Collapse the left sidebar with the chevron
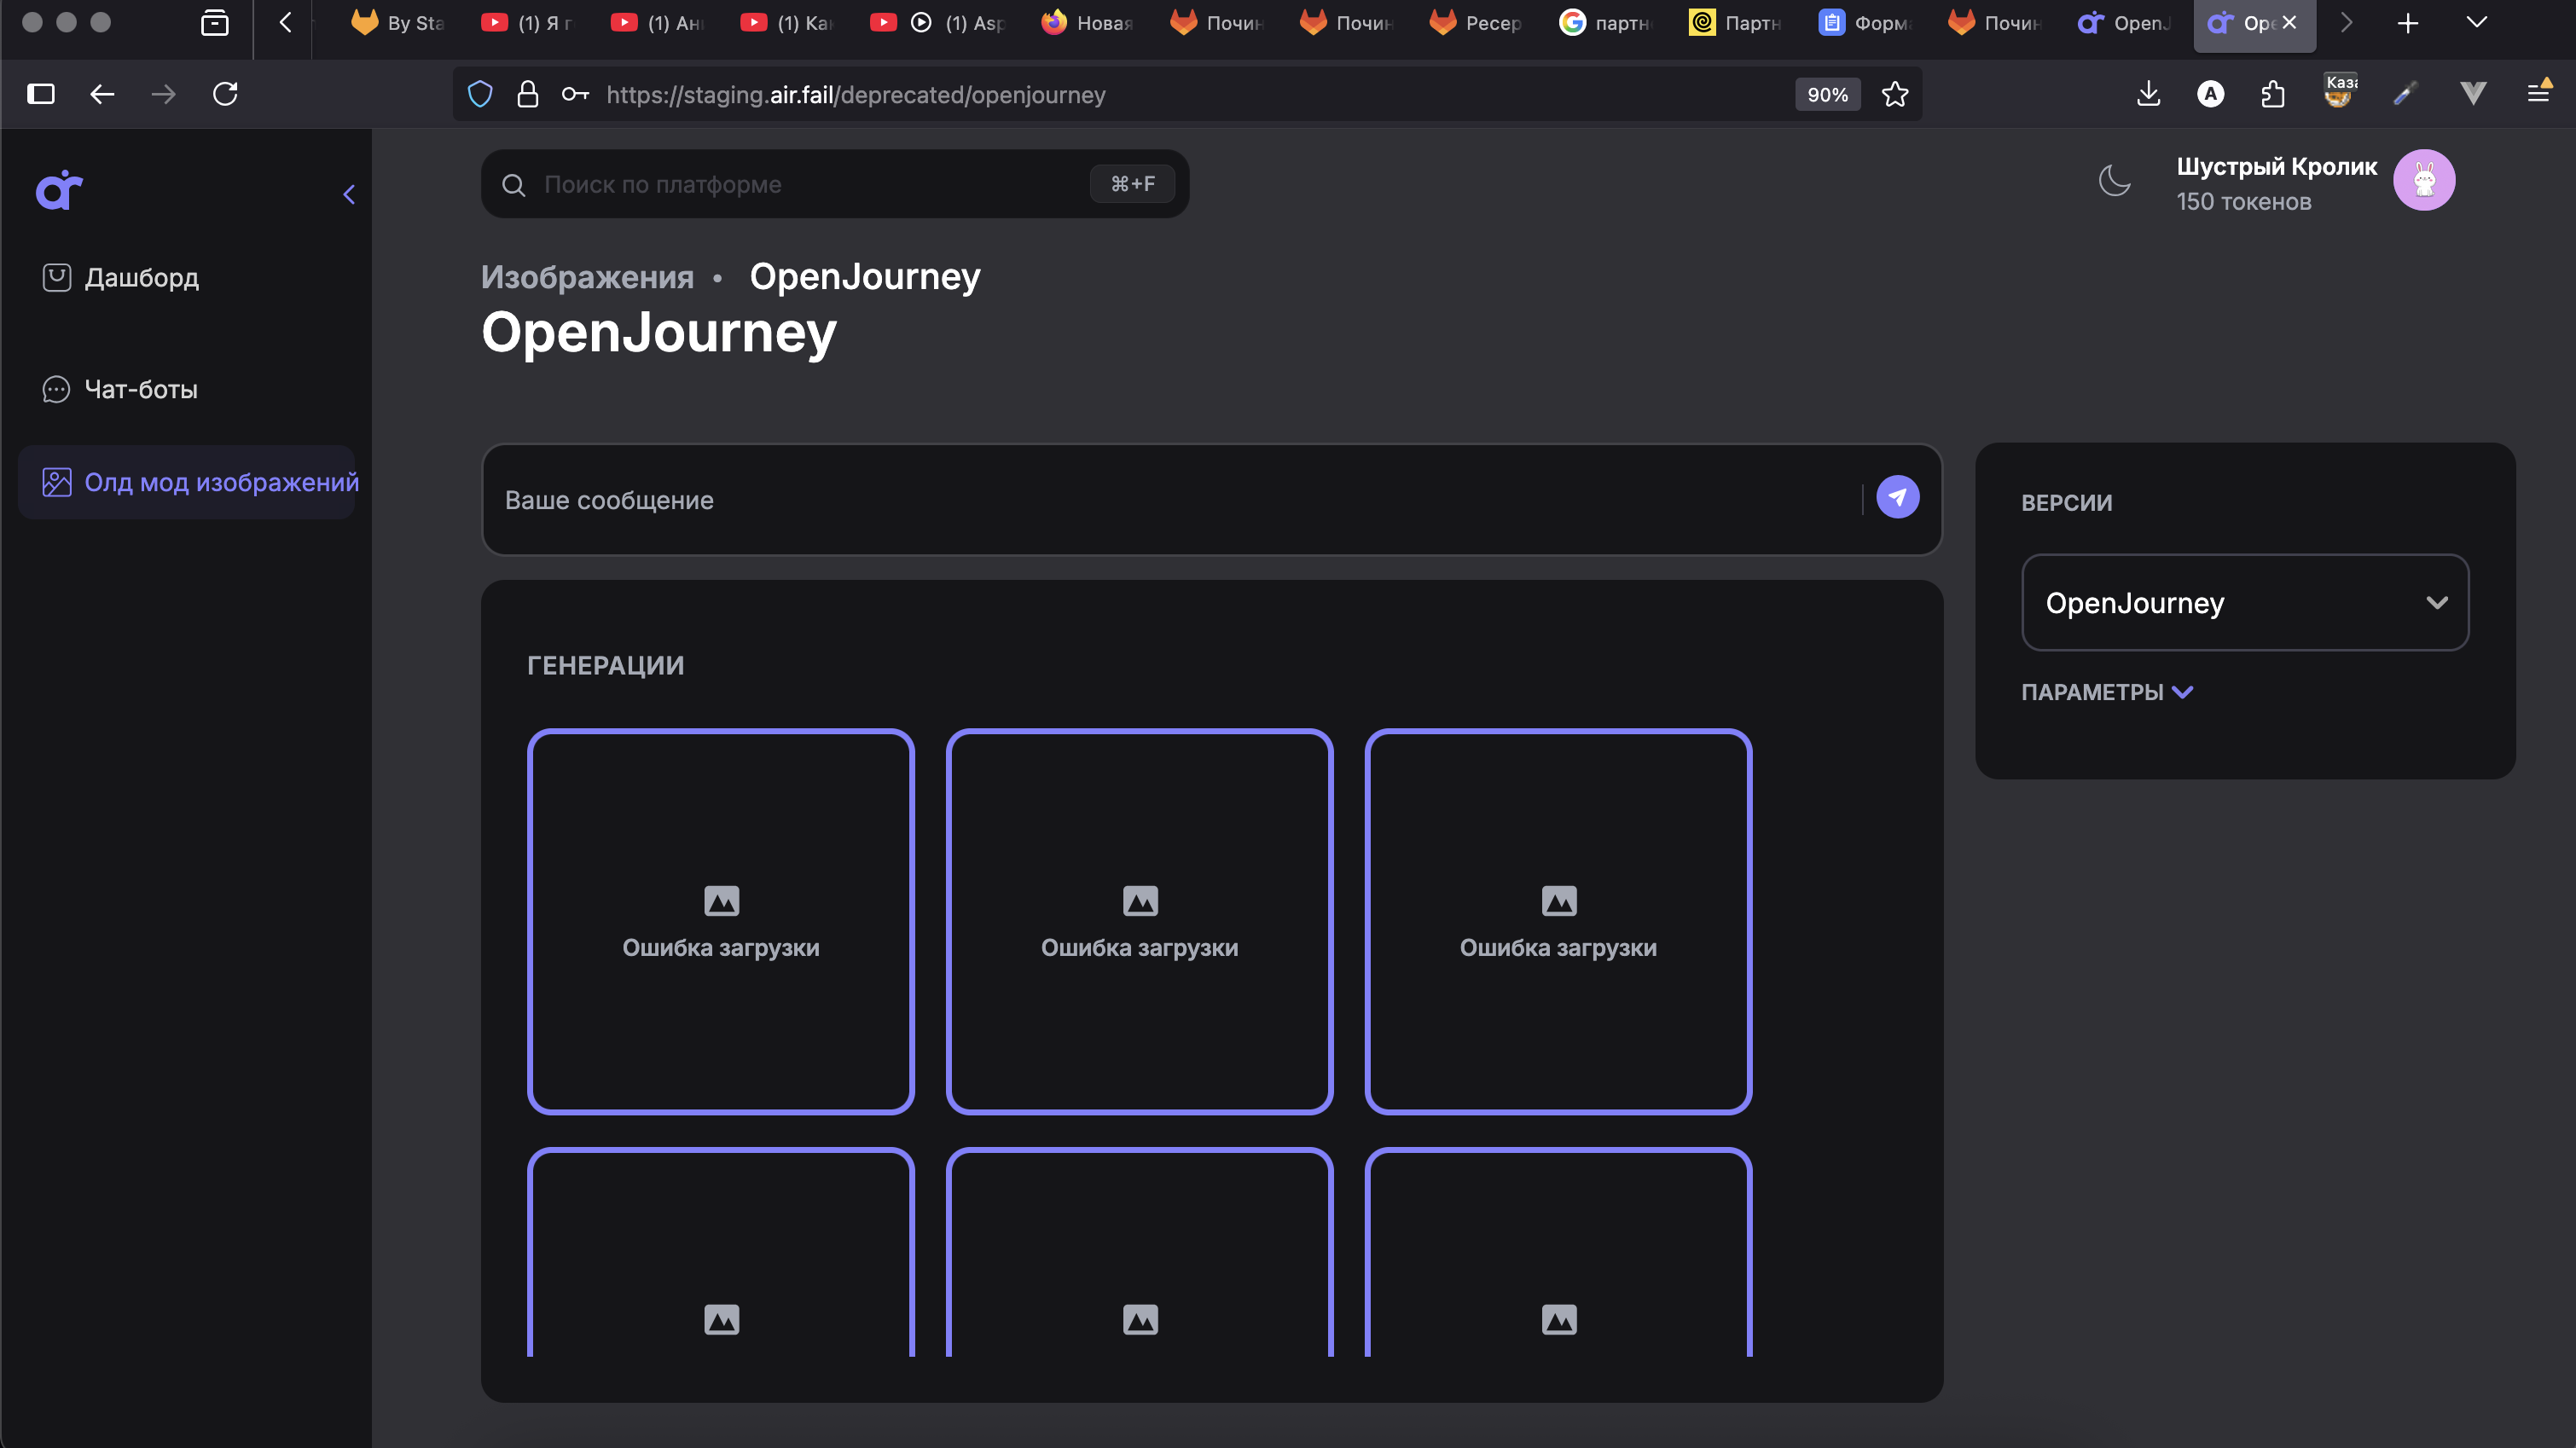 pos(349,194)
